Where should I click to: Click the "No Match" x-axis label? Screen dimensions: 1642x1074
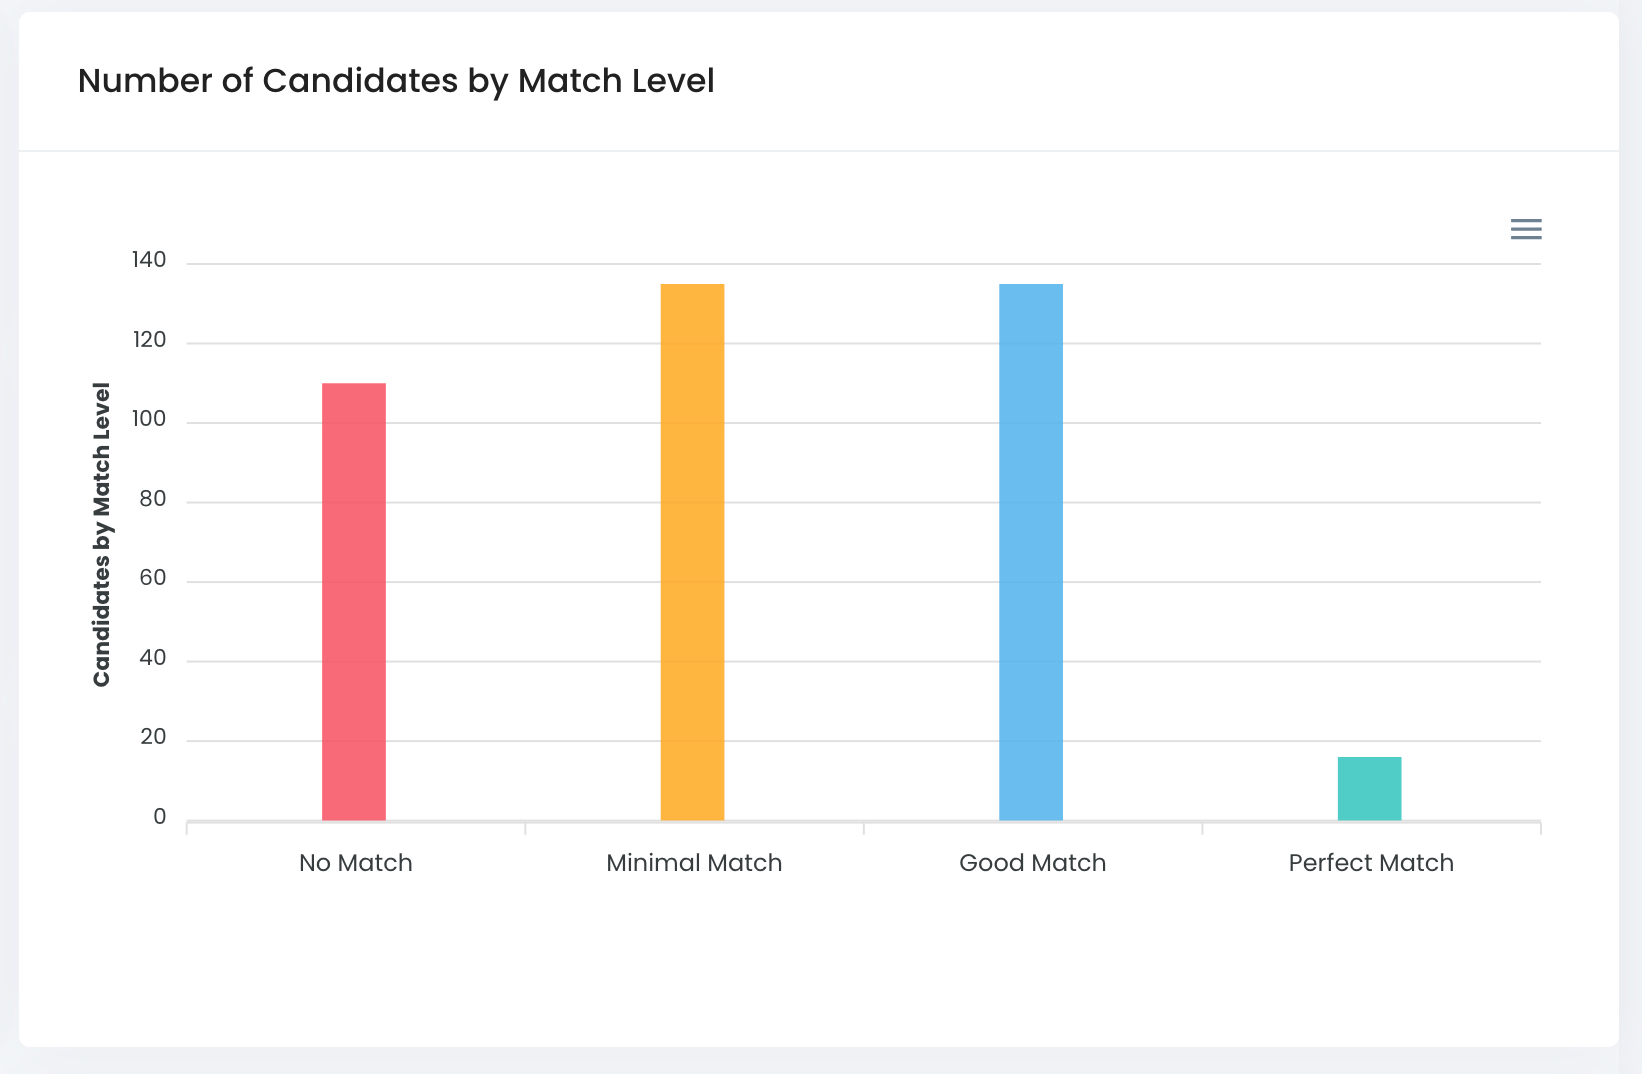tap(355, 863)
